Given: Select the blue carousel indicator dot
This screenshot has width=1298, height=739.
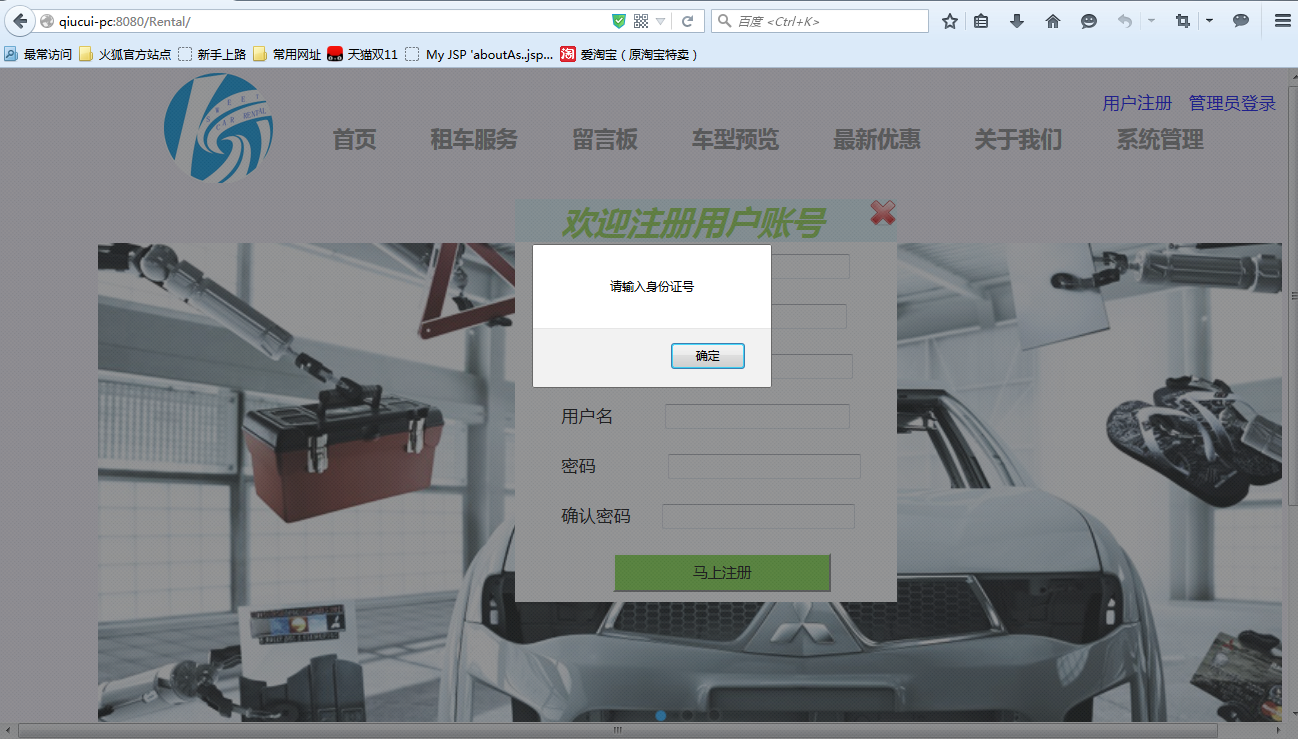Looking at the screenshot, I should coord(661,715).
